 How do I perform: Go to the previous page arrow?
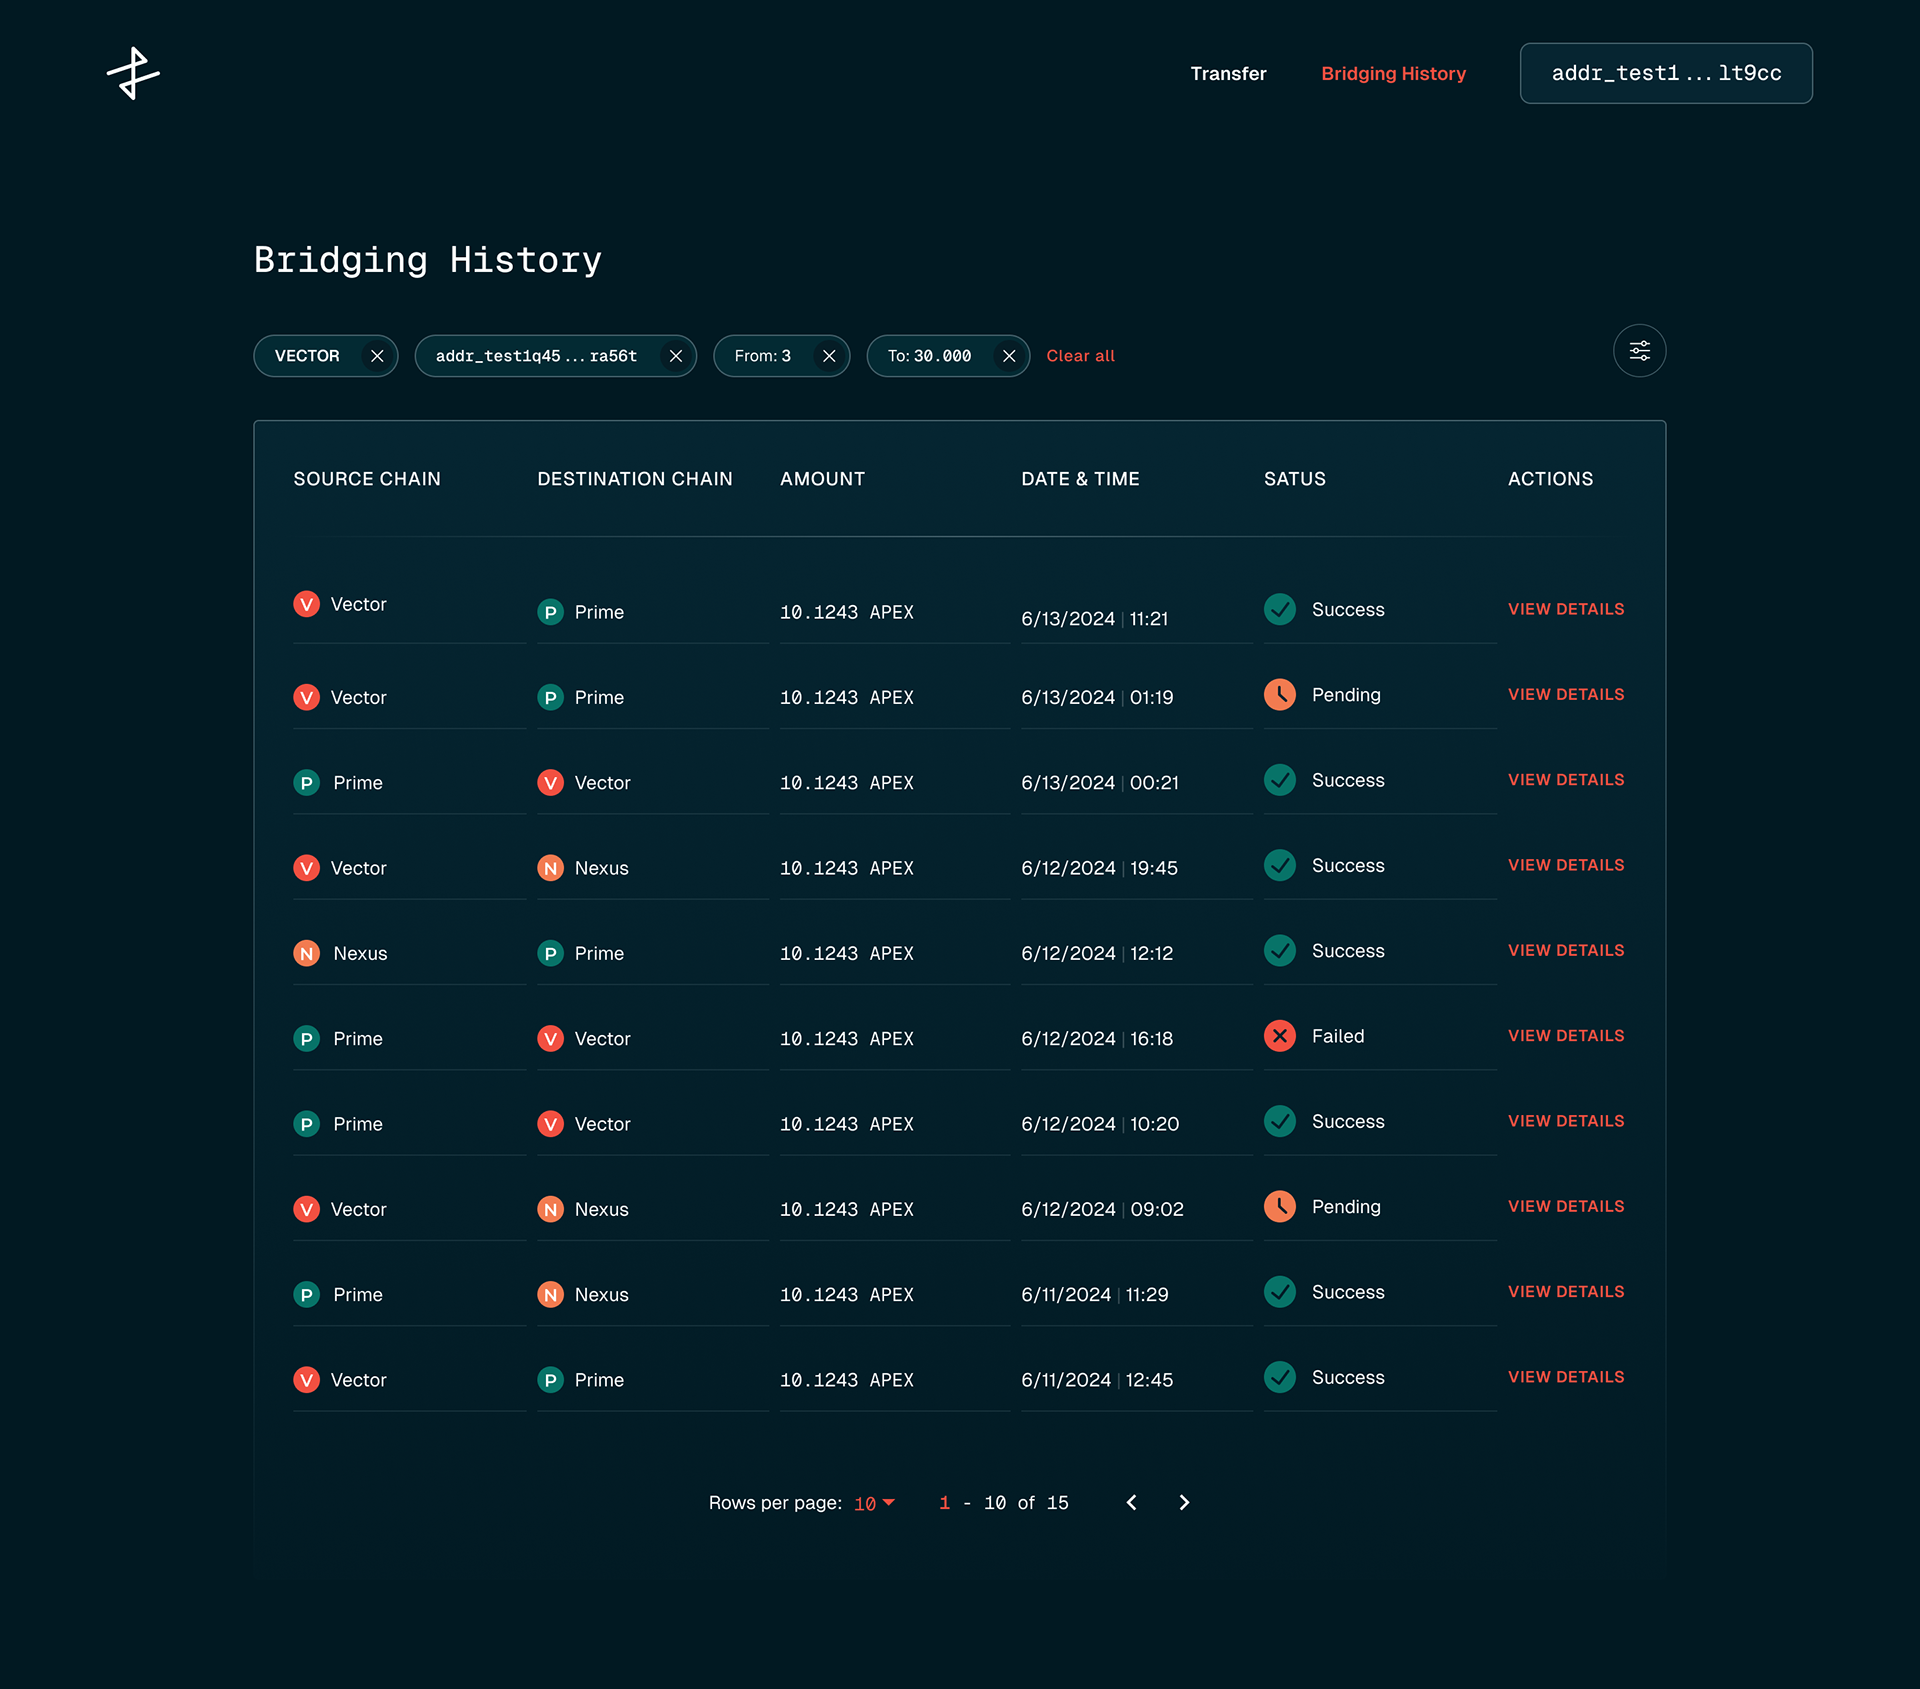click(1131, 1502)
